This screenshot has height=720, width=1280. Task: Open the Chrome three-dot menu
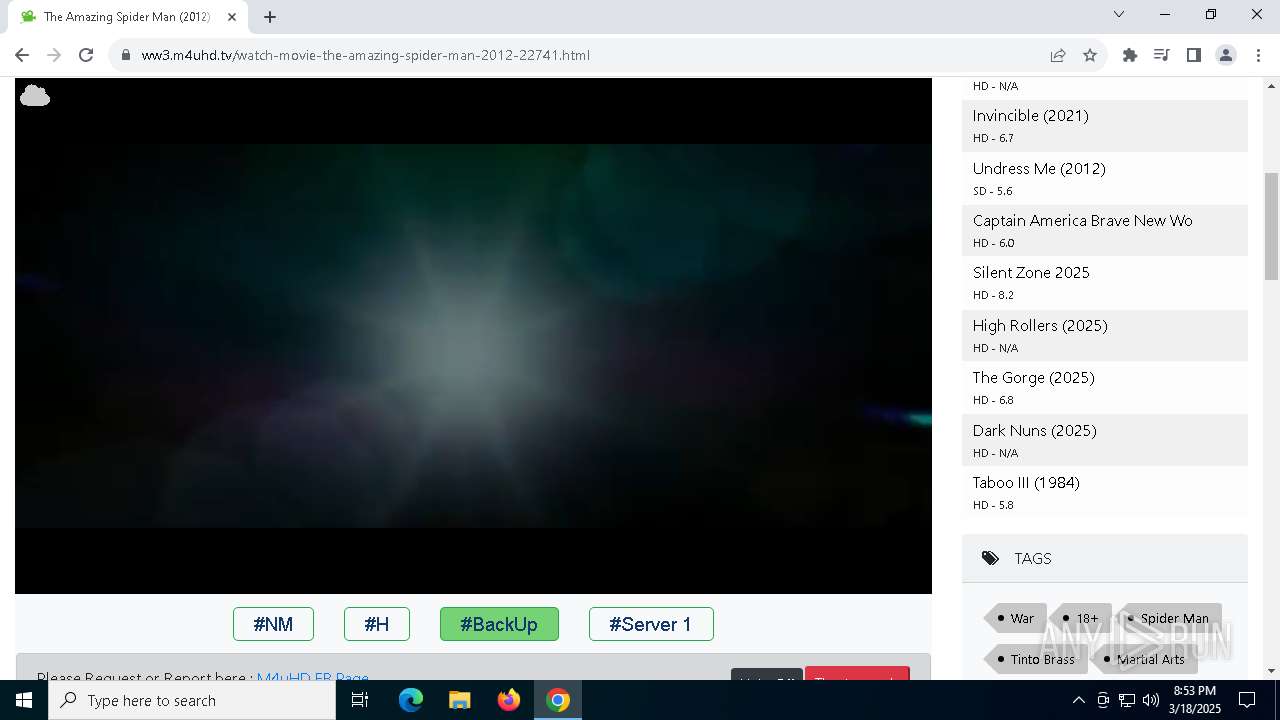click(1258, 55)
